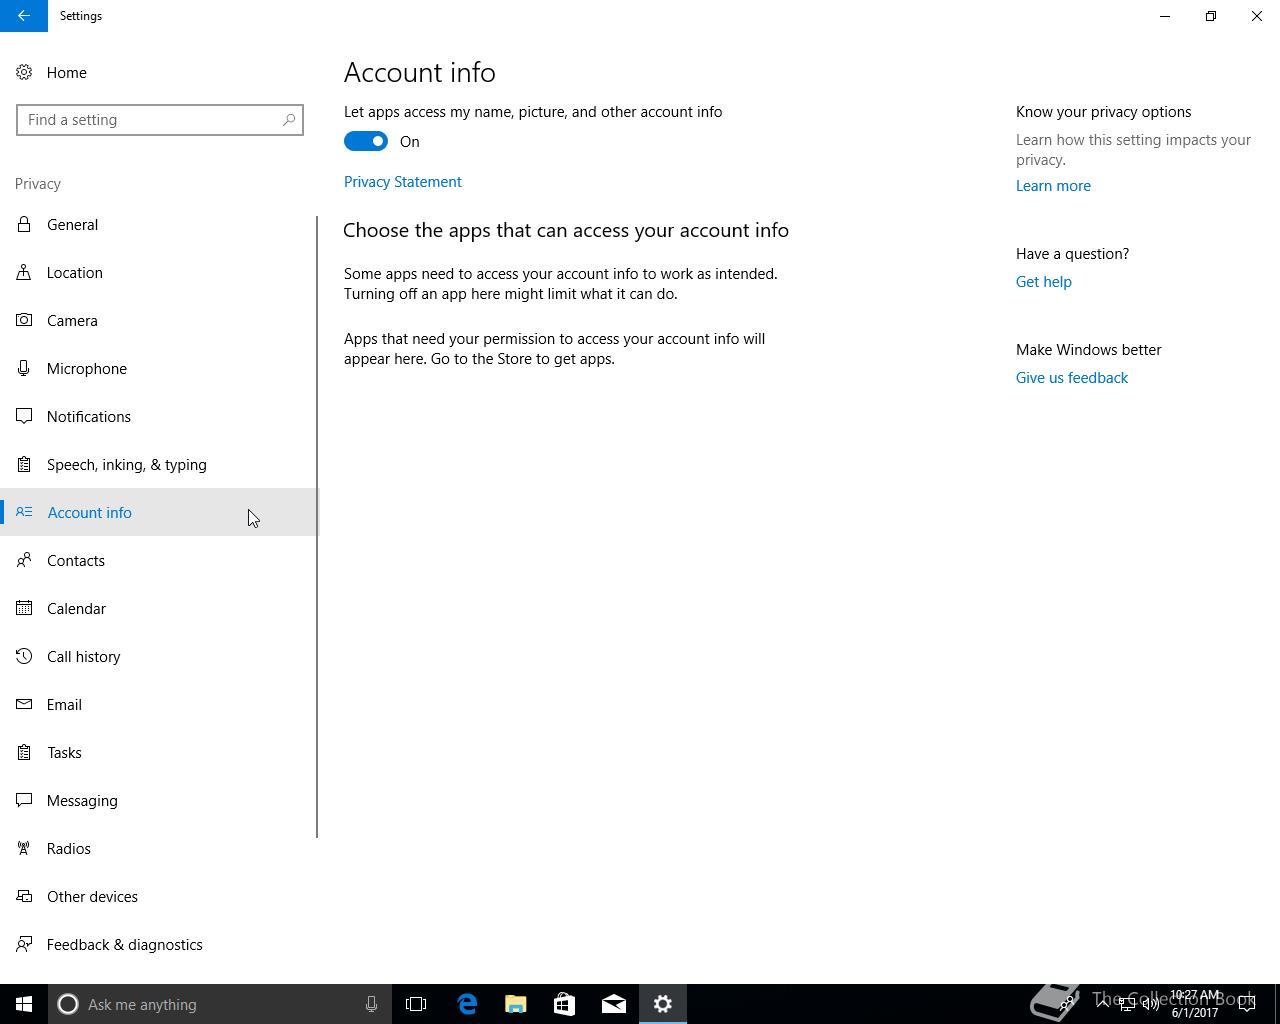Click the General lock icon

24,225
